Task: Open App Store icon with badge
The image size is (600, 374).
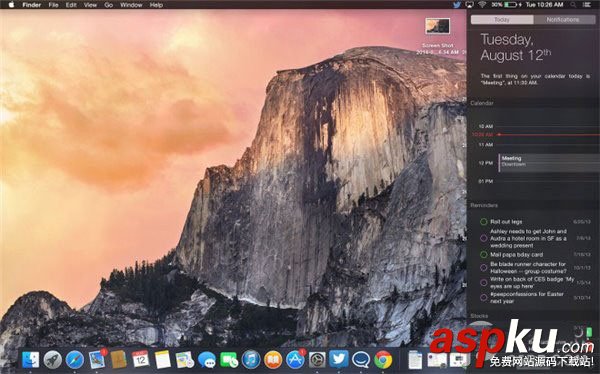Action: click(x=295, y=359)
